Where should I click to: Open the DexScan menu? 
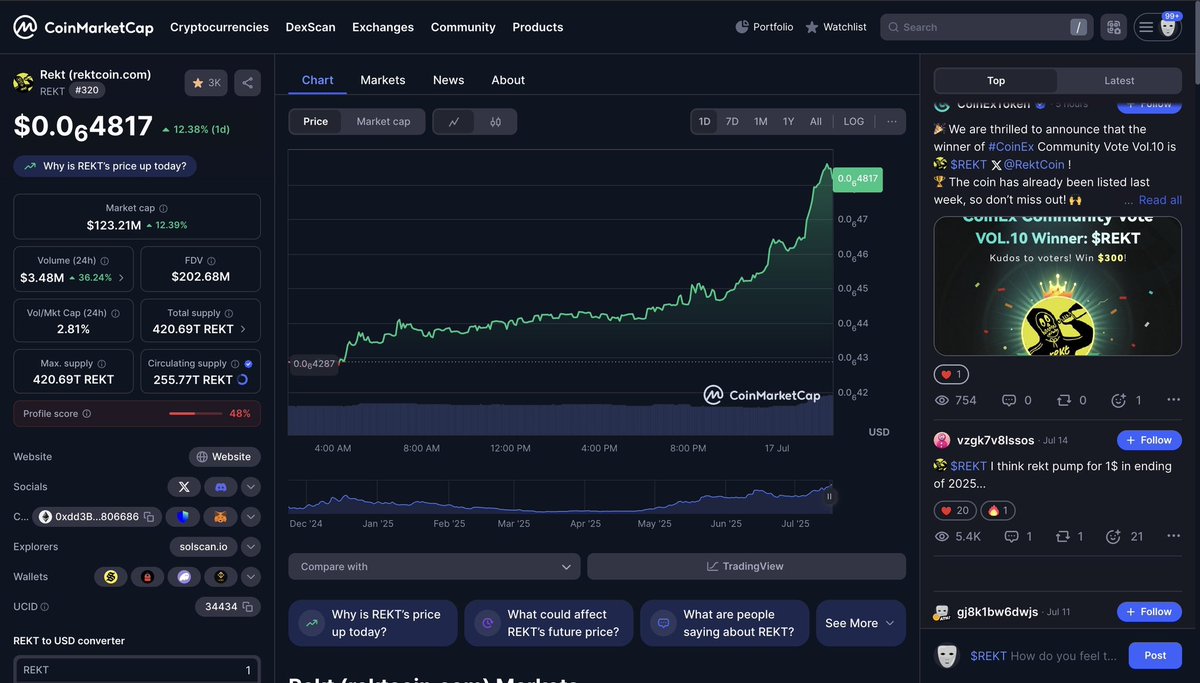coord(311,27)
